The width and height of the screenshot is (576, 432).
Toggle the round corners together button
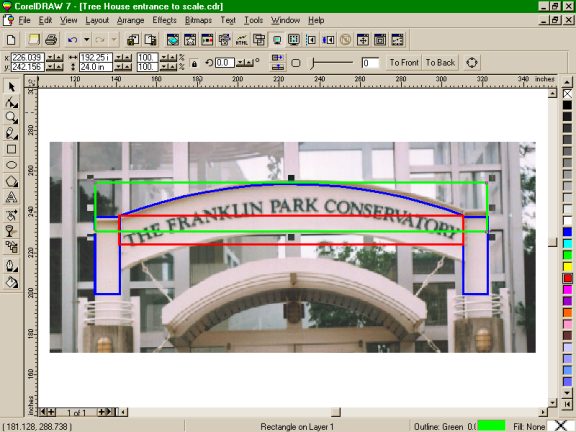(296, 63)
